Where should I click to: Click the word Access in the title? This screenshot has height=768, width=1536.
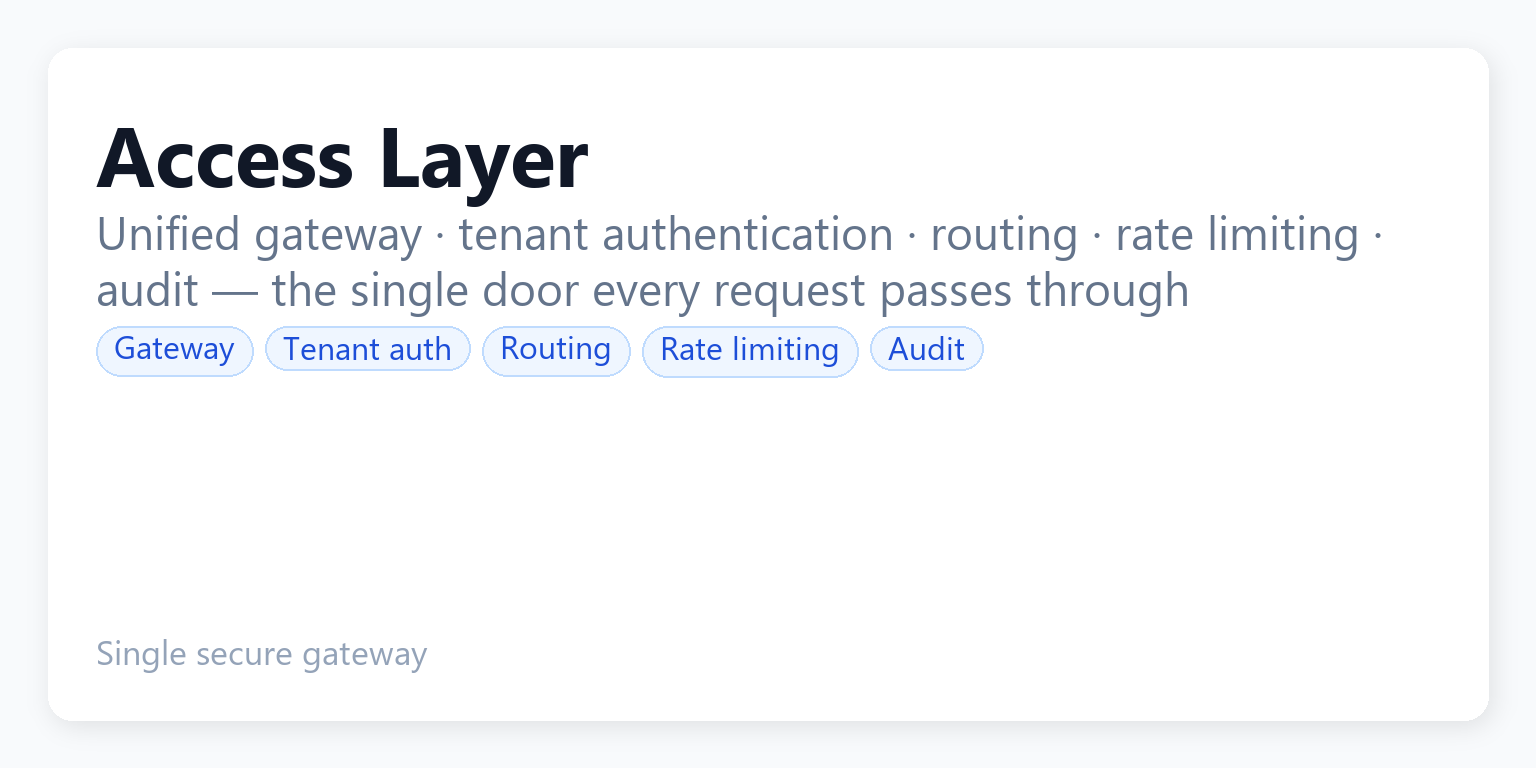[225, 160]
